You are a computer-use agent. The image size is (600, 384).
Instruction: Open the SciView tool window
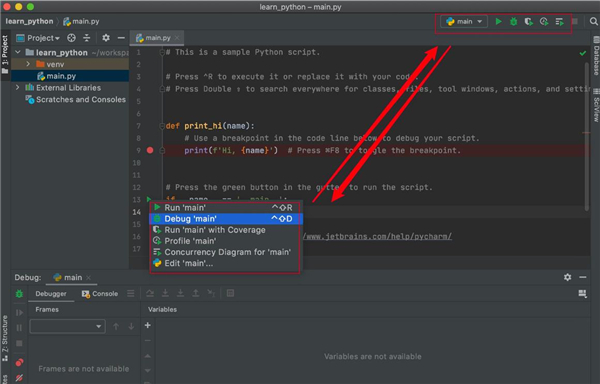click(596, 106)
